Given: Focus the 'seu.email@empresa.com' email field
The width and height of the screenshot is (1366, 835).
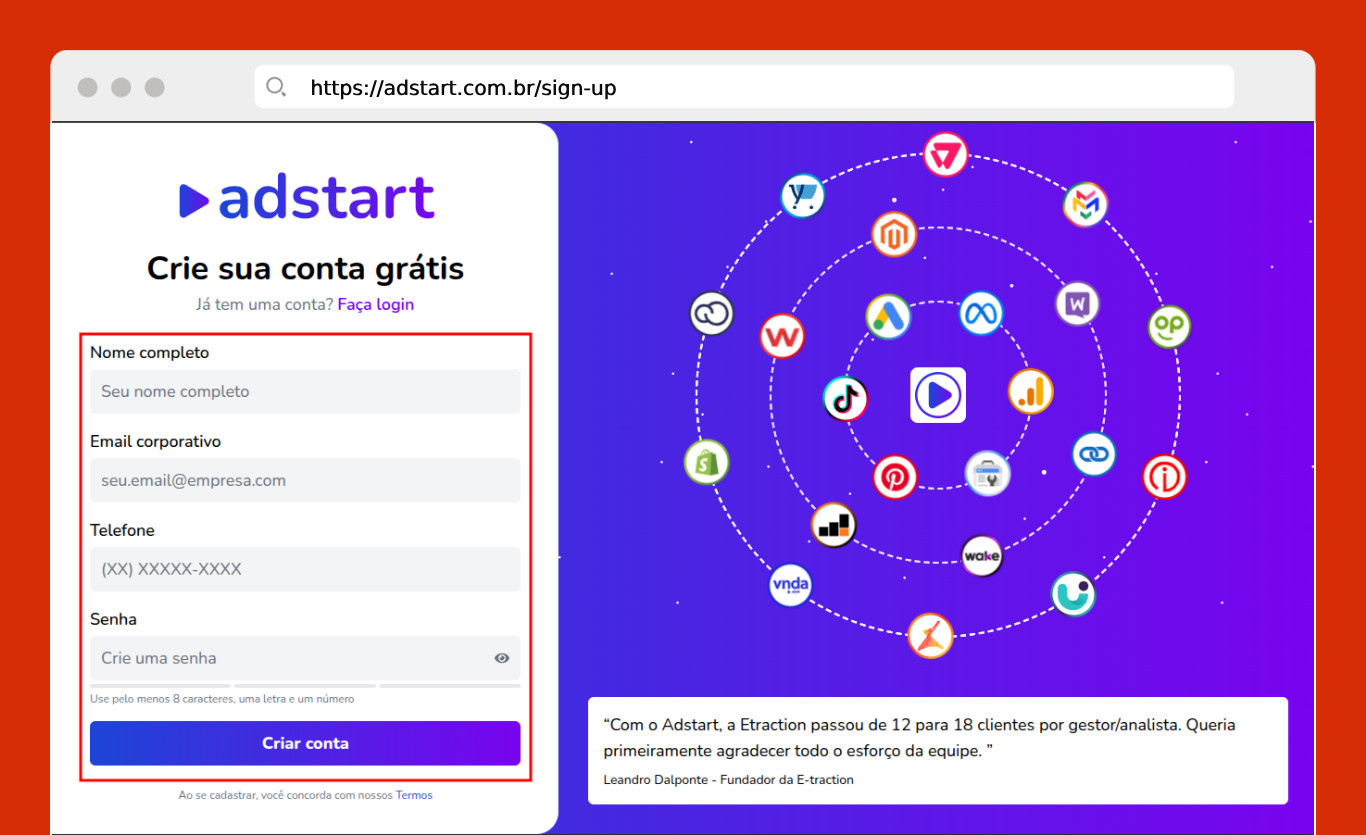Looking at the screenshot, I should click(x=305, y=480).
